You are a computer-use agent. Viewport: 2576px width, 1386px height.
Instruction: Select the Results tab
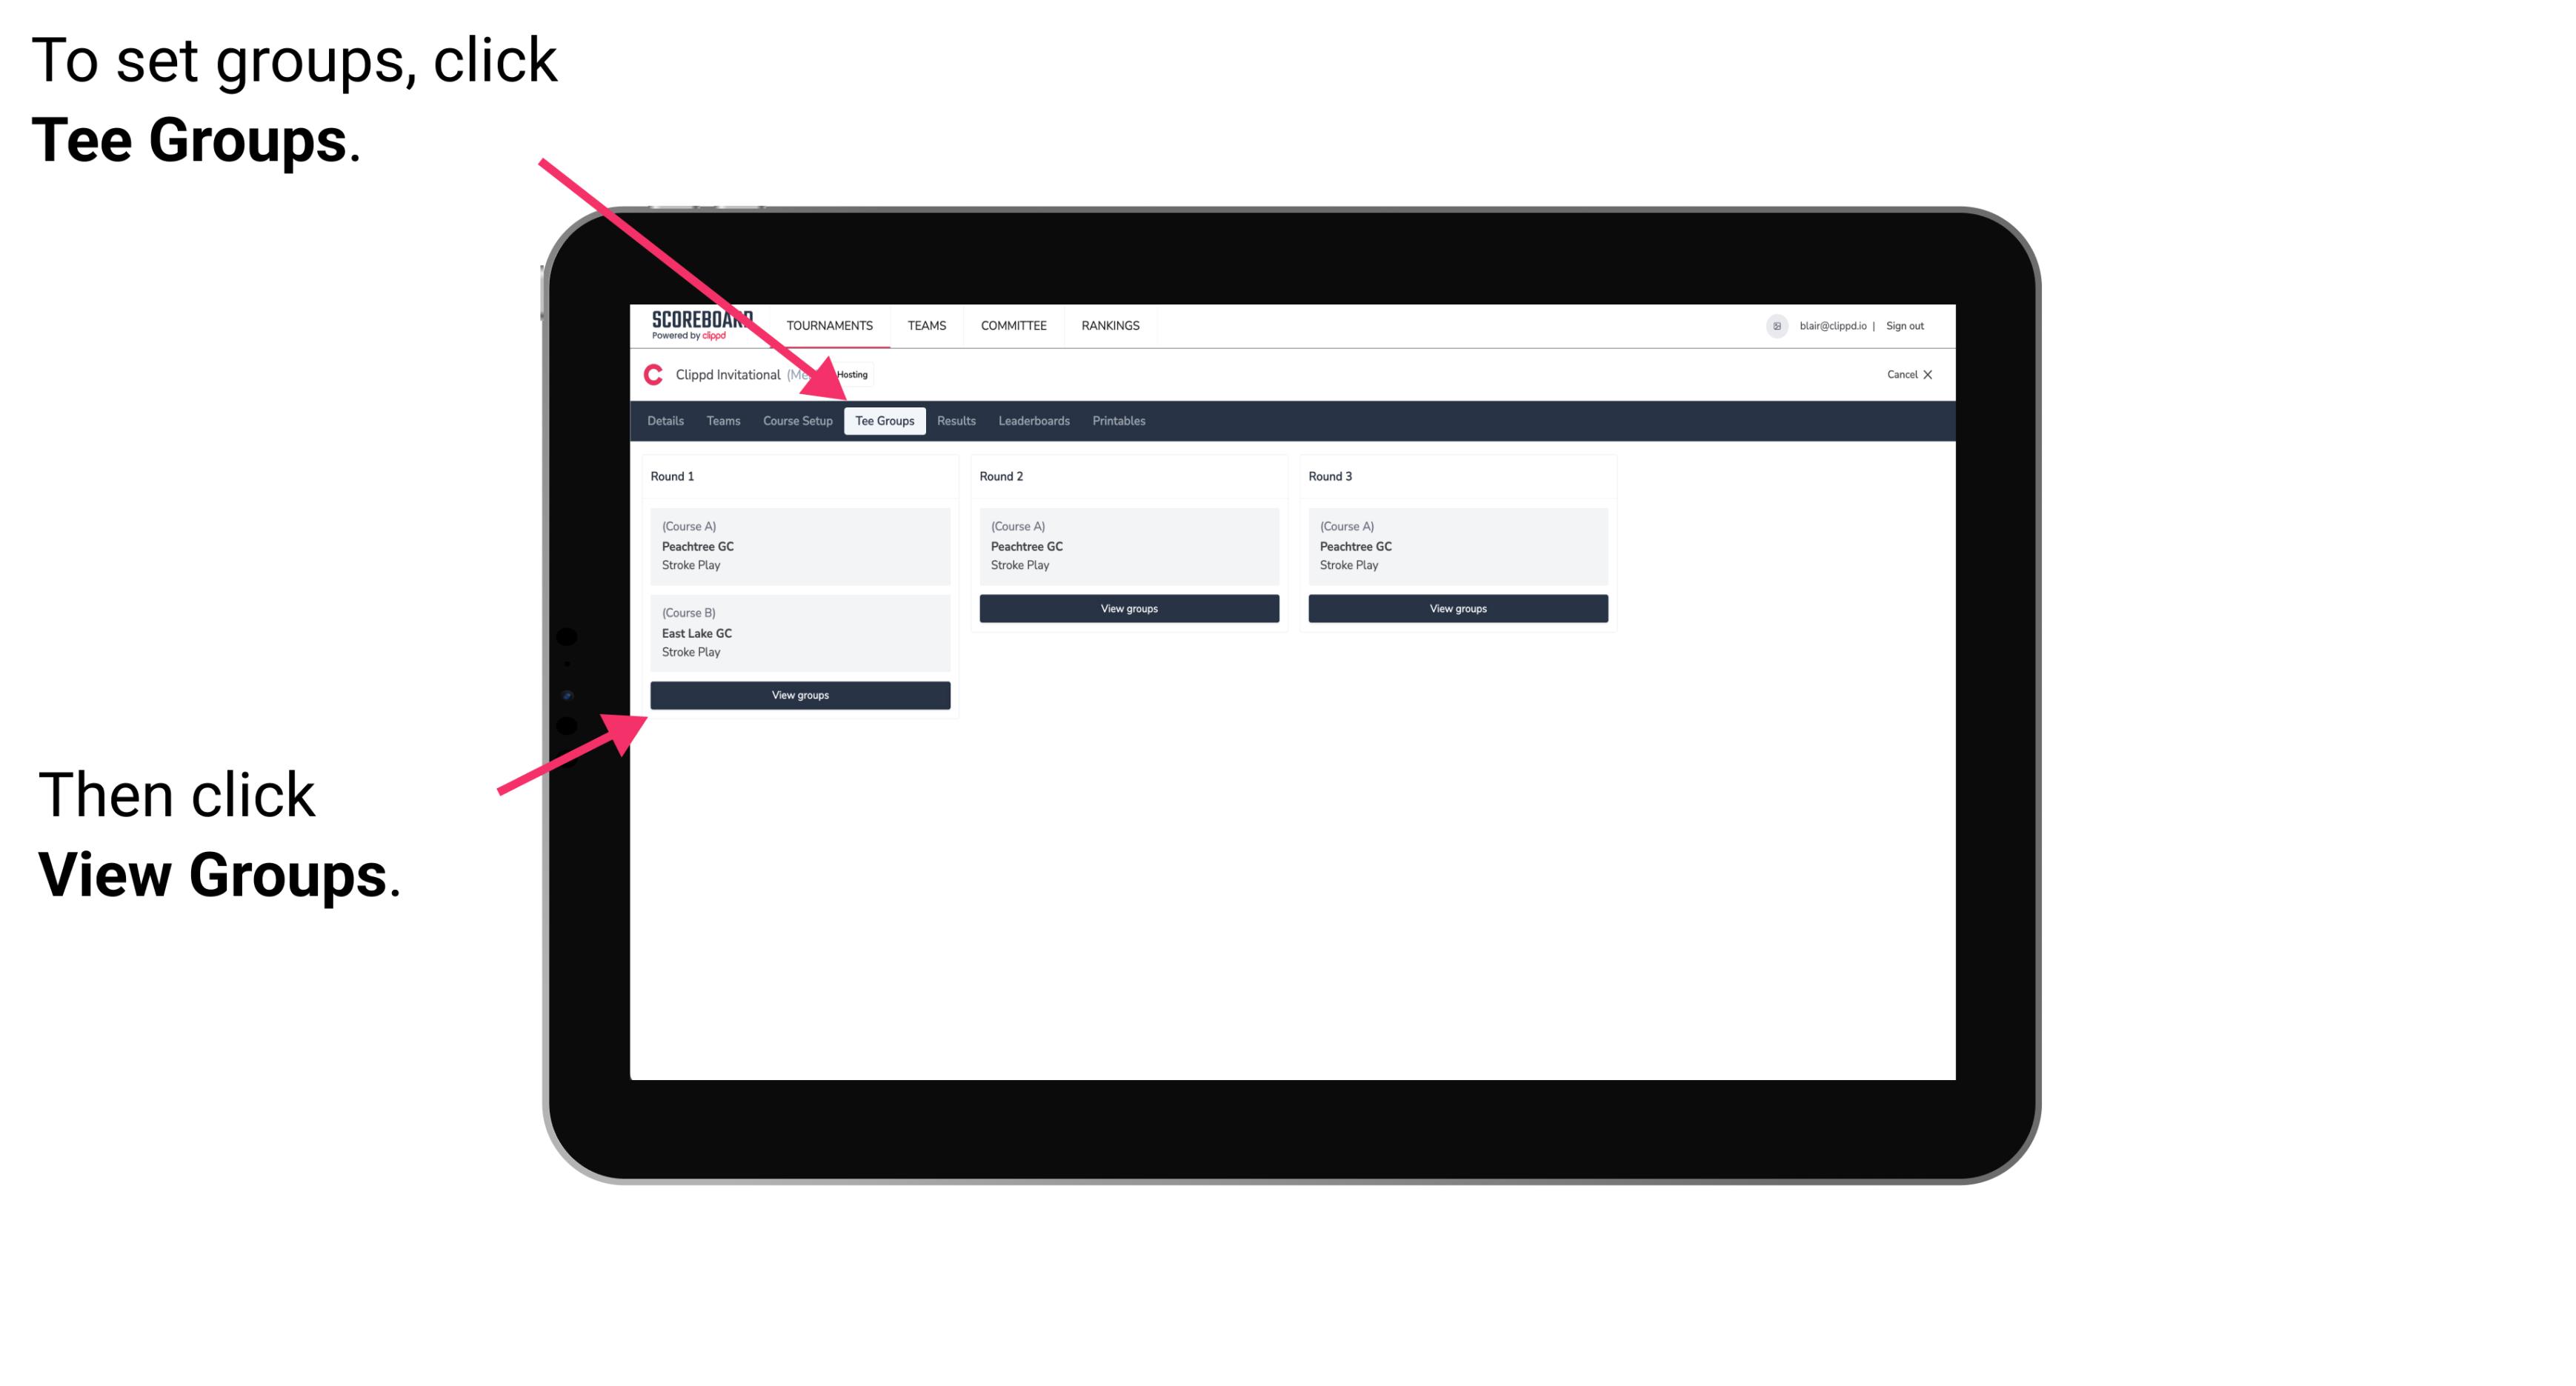953,420
